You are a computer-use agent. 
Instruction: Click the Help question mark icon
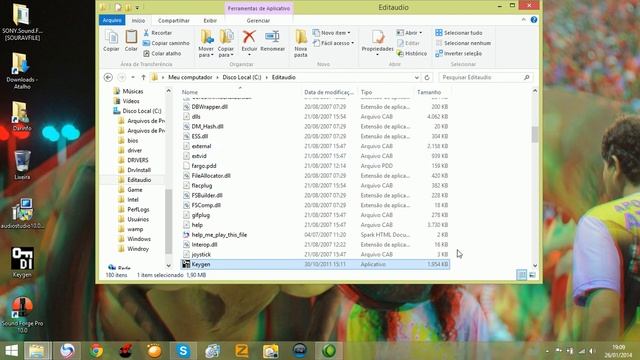[534, 20]
